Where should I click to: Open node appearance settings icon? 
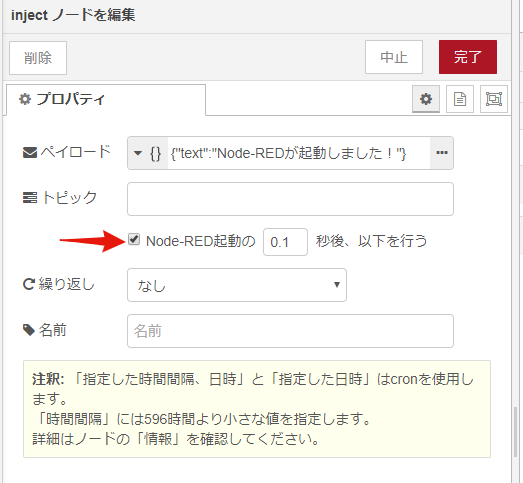[494, 99]
